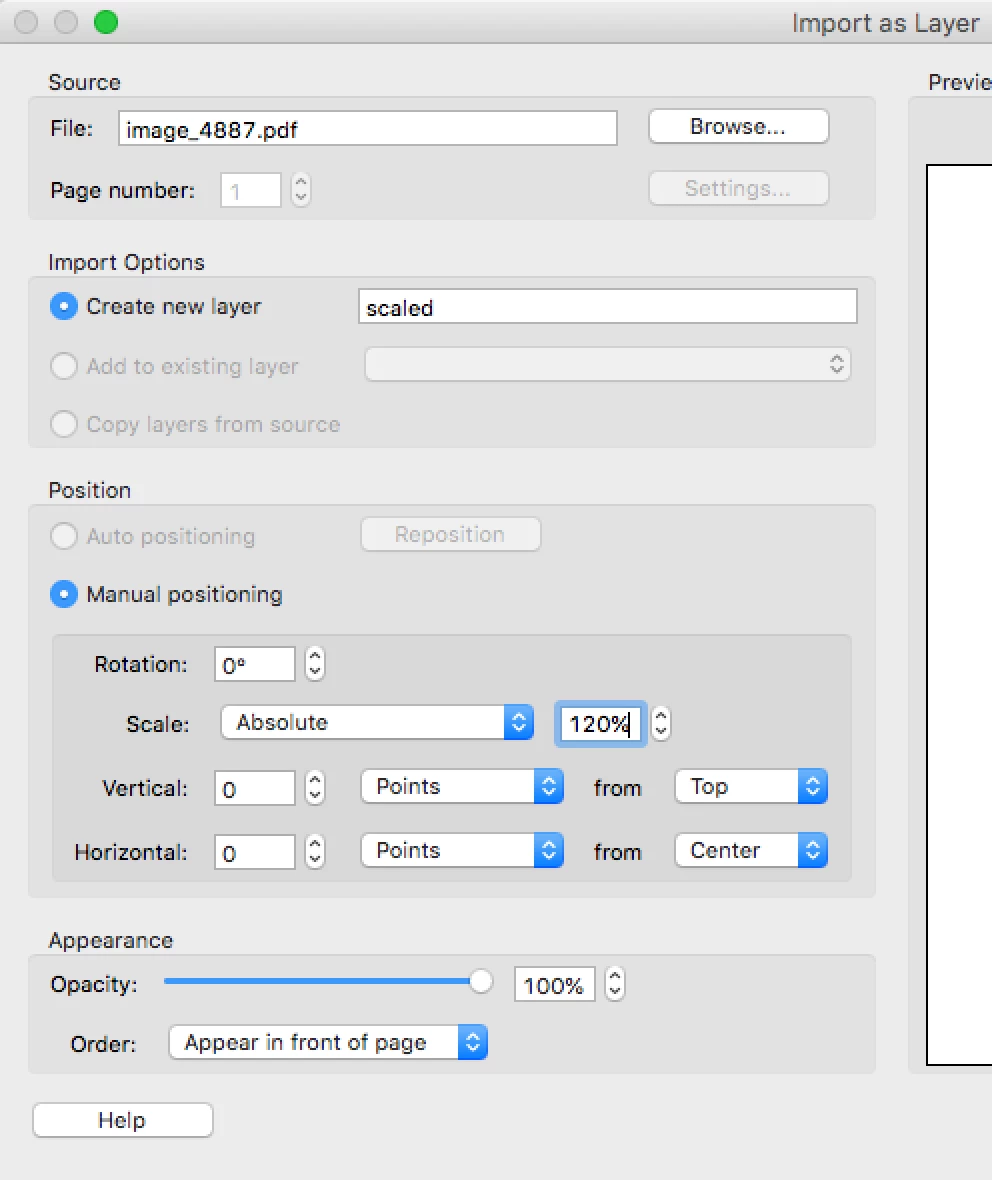Click the Scale percentage stepper
This screenshot has height=1180, width=992.
(660, 724)
